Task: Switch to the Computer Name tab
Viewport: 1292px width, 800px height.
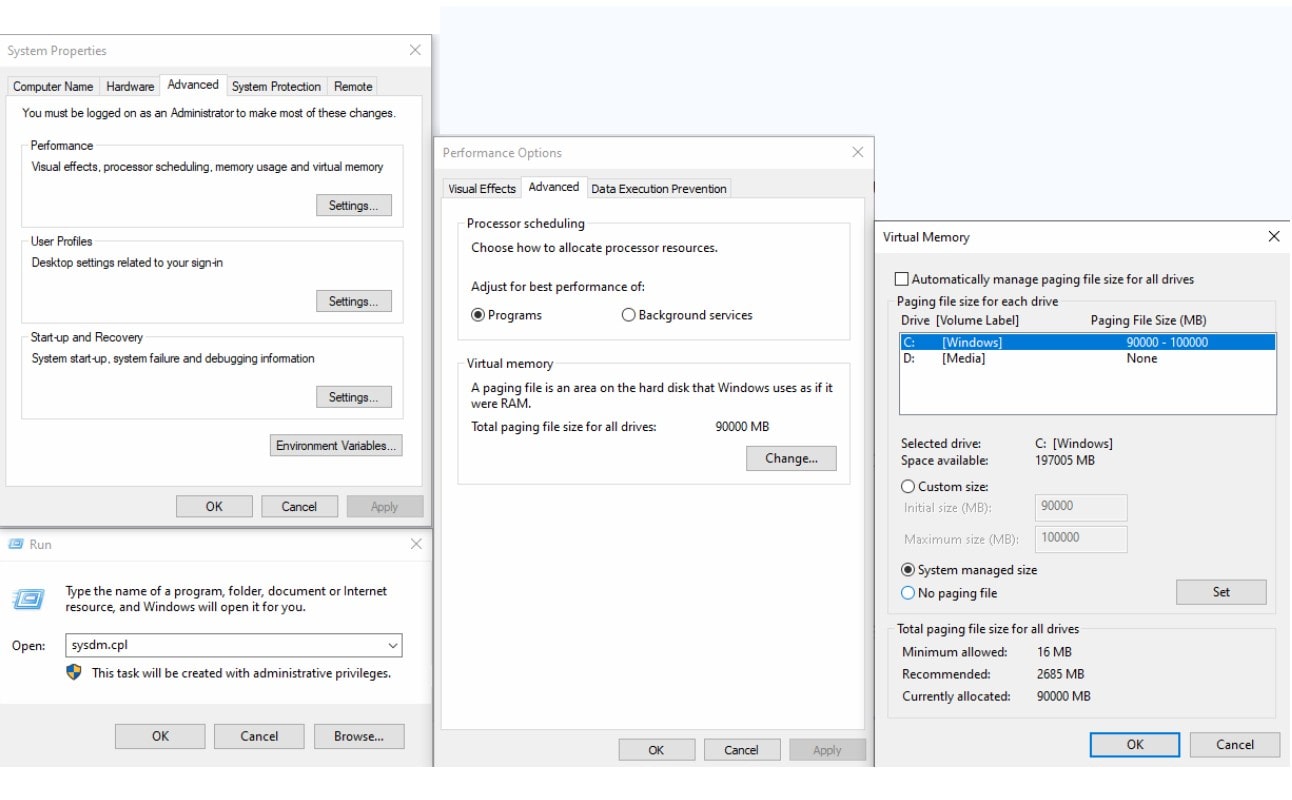Action: pos(52,86)
